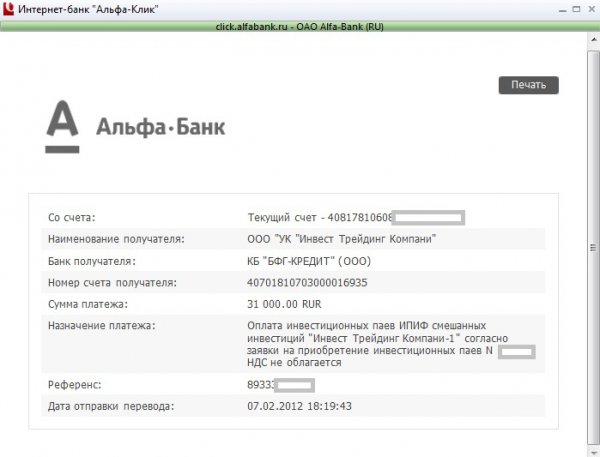600x457 pixels.
Task: Click the Alfa-Click app icon in title bar
Action: [x=8, y=9]
